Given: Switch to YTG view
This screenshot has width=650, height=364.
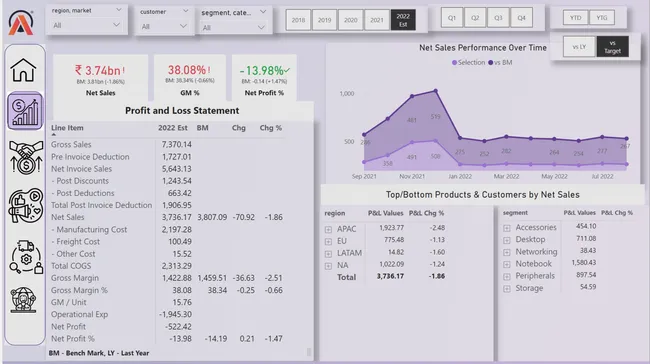Looking at the screenshot, I should click(601, 17).
